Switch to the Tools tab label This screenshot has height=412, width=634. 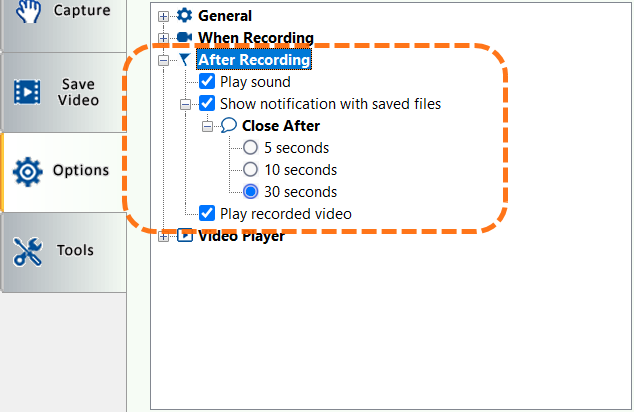(75, 250)
